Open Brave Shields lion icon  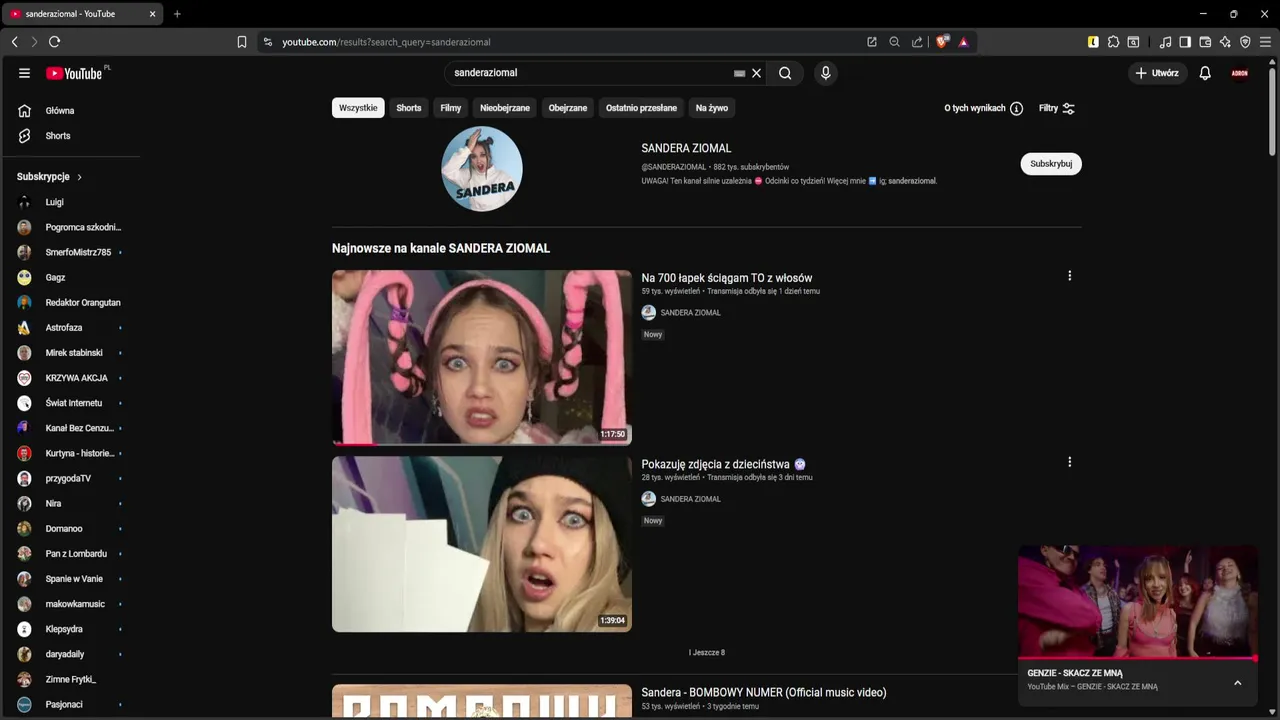click(942, 42)
